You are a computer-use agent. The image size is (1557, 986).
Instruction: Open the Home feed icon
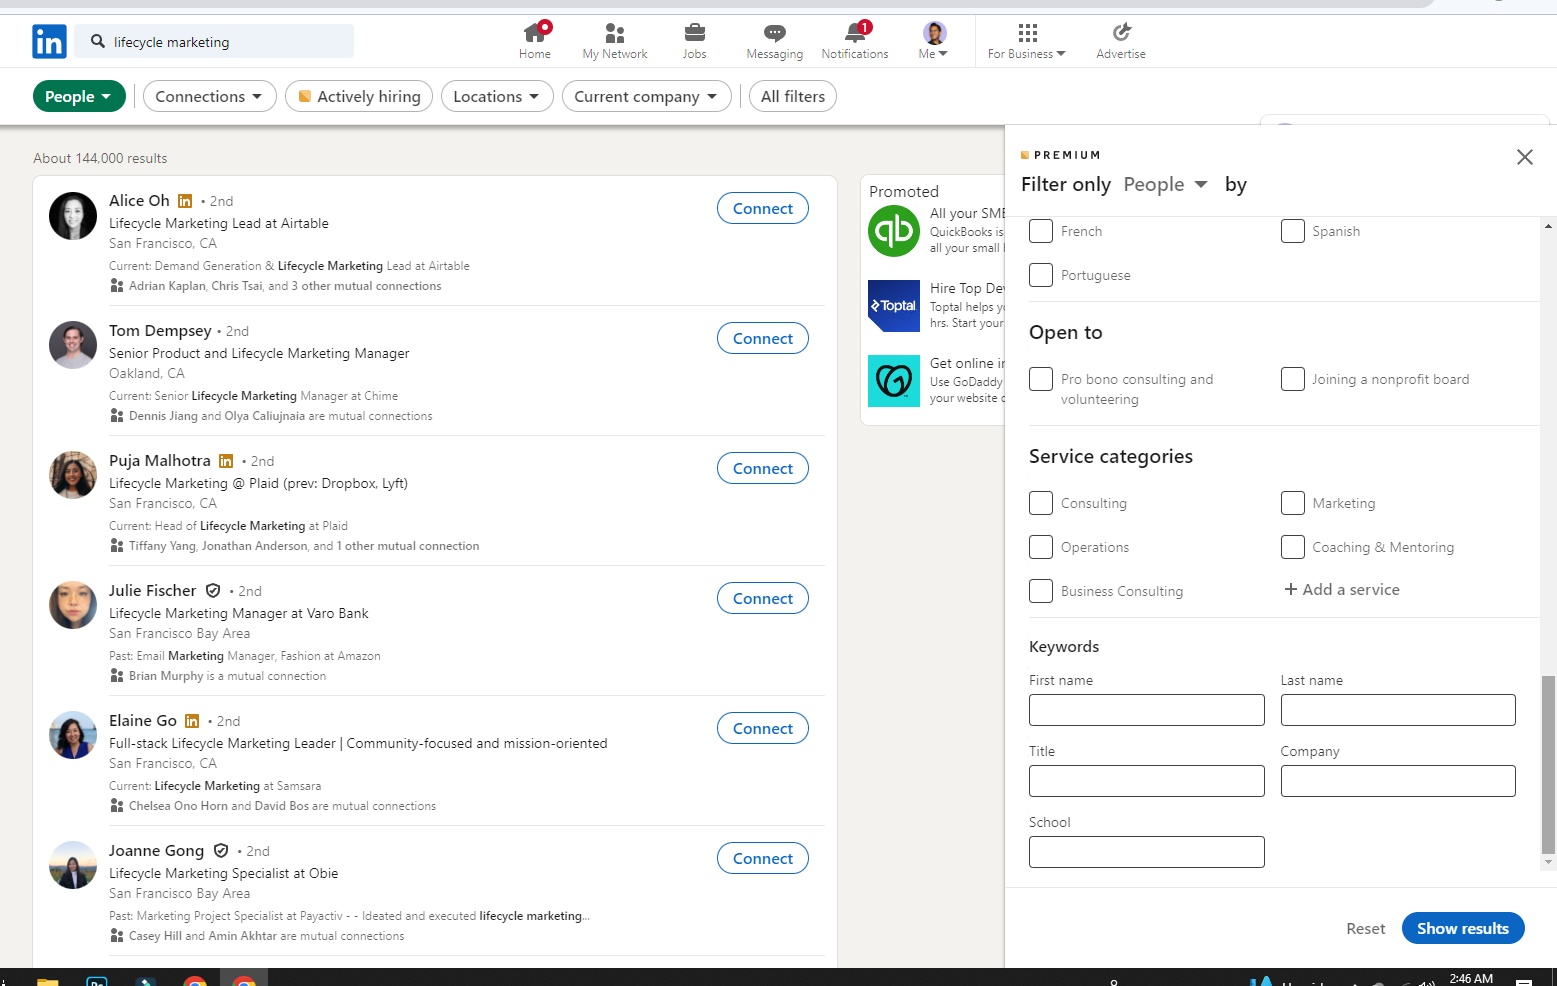tap(535, 33)
